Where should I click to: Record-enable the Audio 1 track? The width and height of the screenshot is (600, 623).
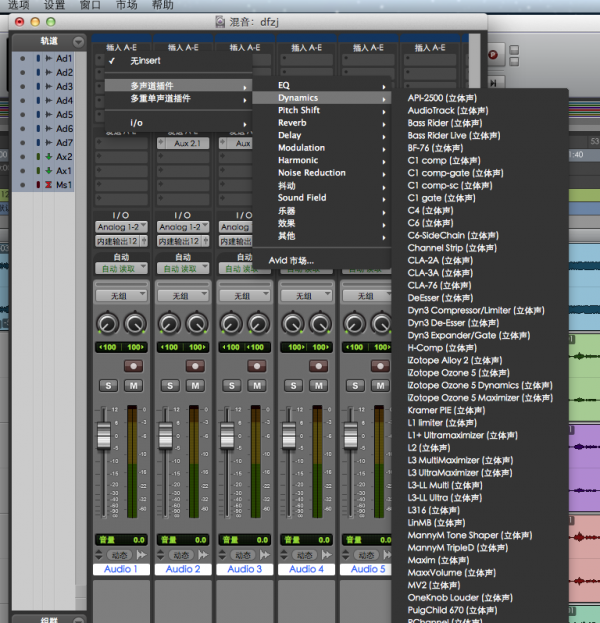click(134, 366)
